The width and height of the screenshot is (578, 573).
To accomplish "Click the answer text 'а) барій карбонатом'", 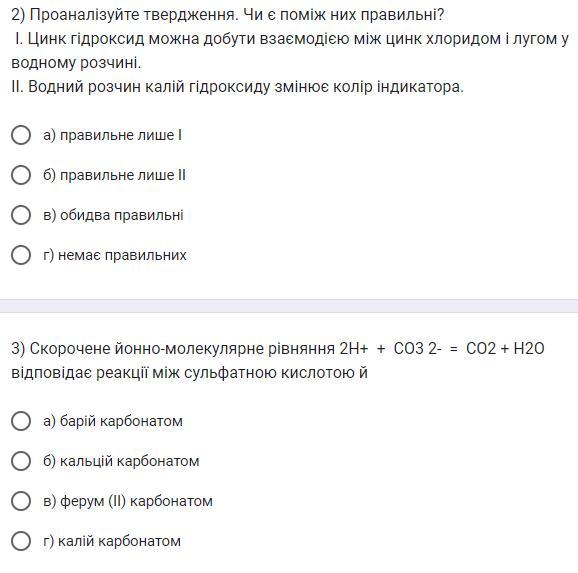I will coord(113,421).
